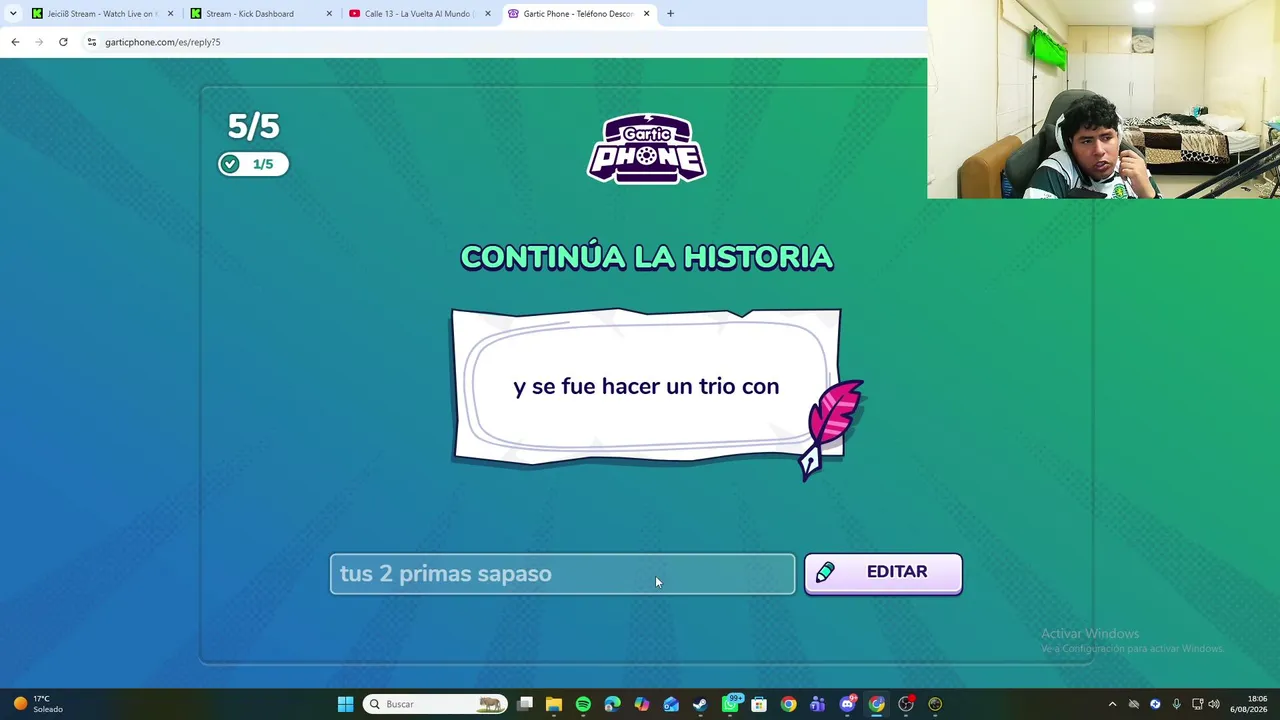
Task: Expand the tab search dropdown
Action: [13, 14]
